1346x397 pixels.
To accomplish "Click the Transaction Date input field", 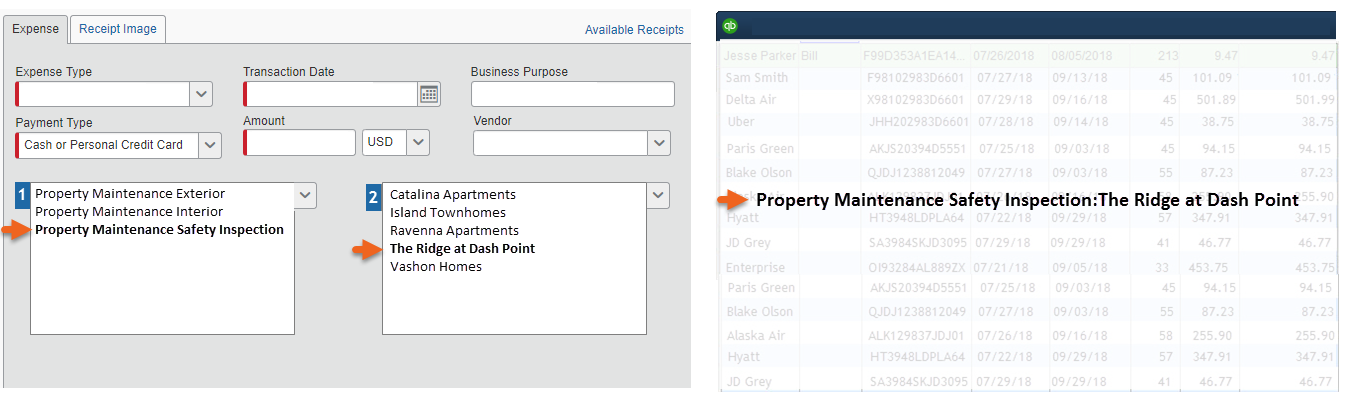I will (331, 94).
